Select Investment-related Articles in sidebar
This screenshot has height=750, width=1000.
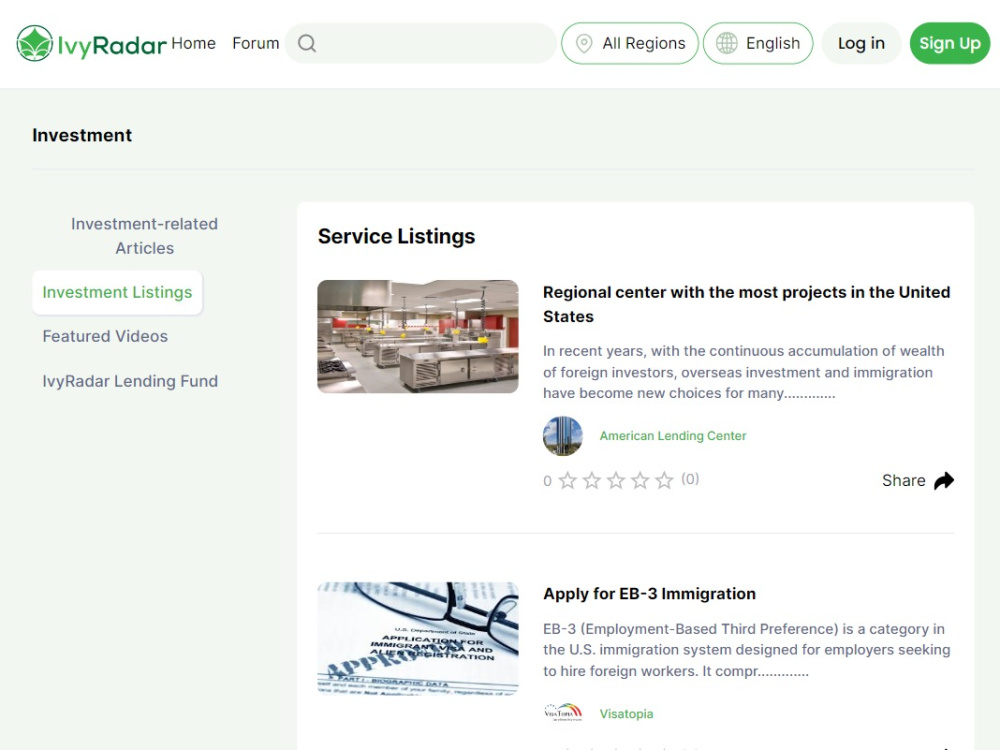pos(145,236)
